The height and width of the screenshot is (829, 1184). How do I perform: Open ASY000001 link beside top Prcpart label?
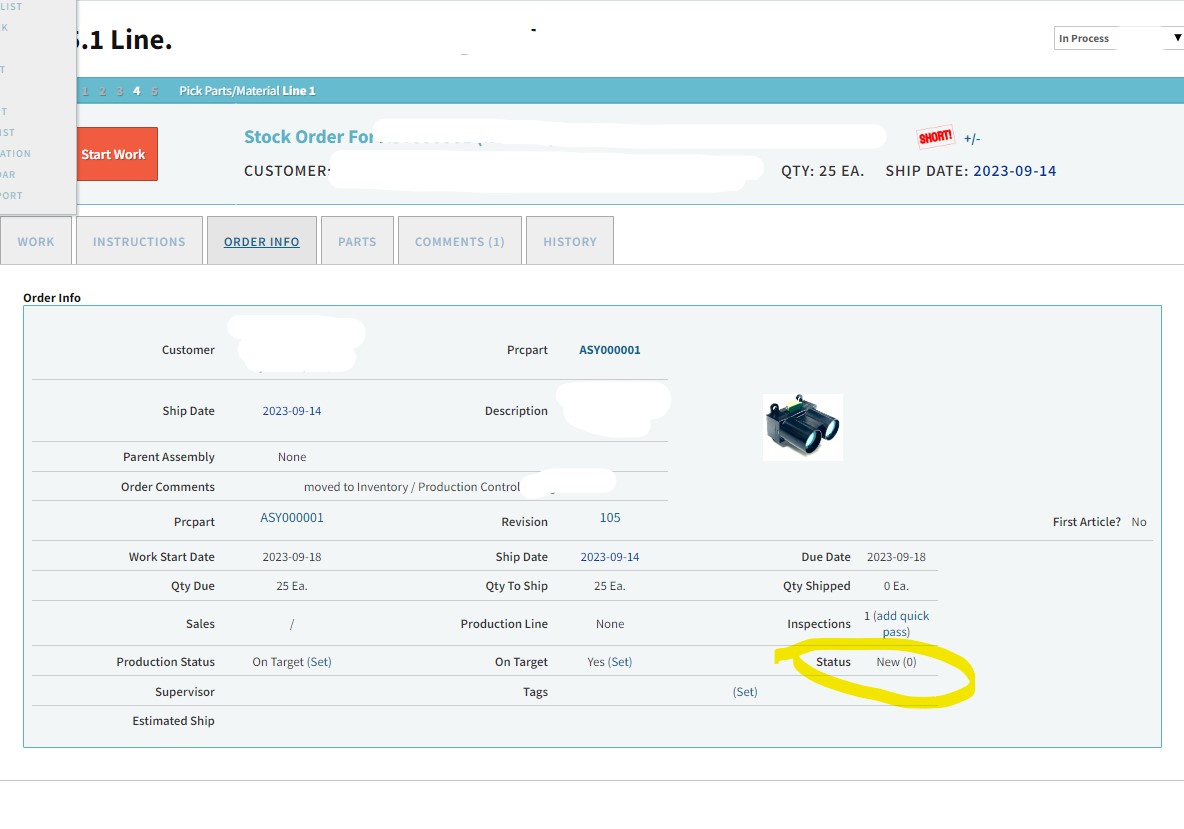tap(609, 350)
